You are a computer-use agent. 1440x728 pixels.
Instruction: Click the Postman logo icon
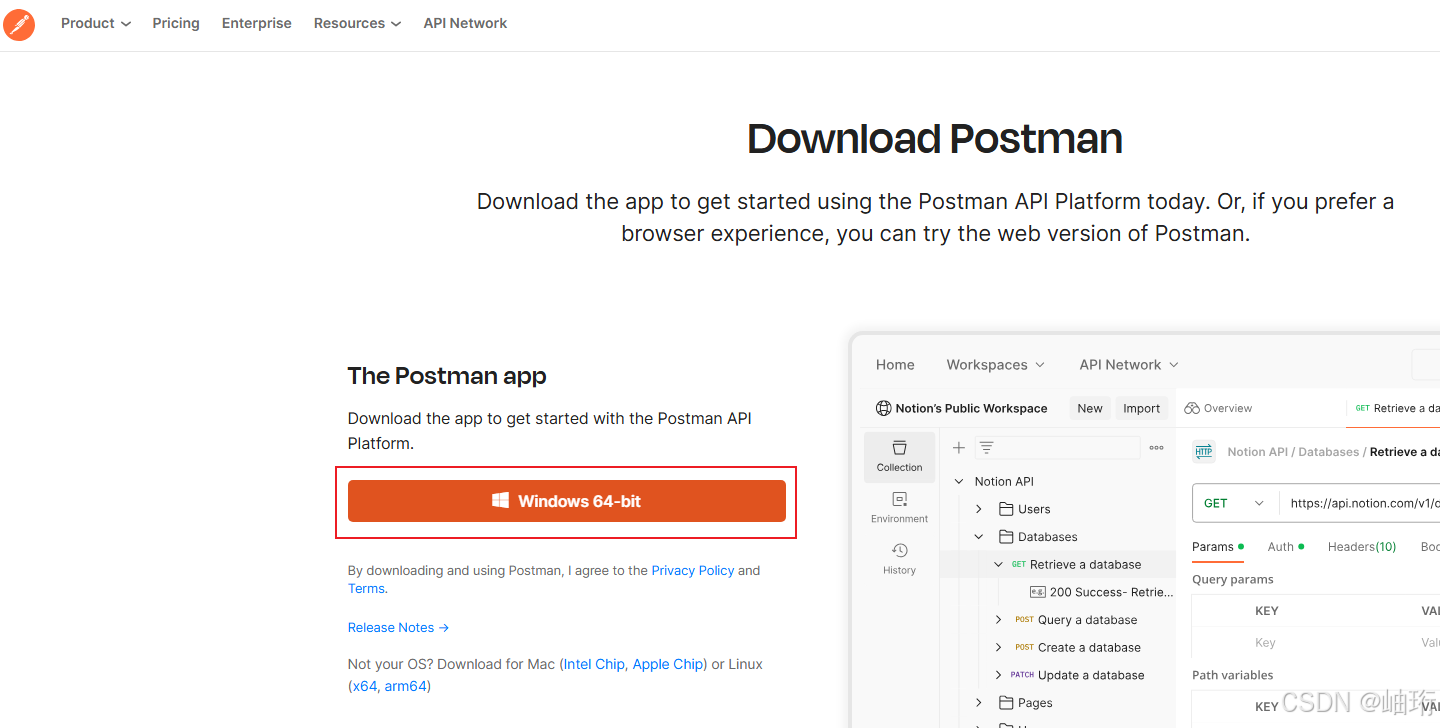tap(19, 24)
